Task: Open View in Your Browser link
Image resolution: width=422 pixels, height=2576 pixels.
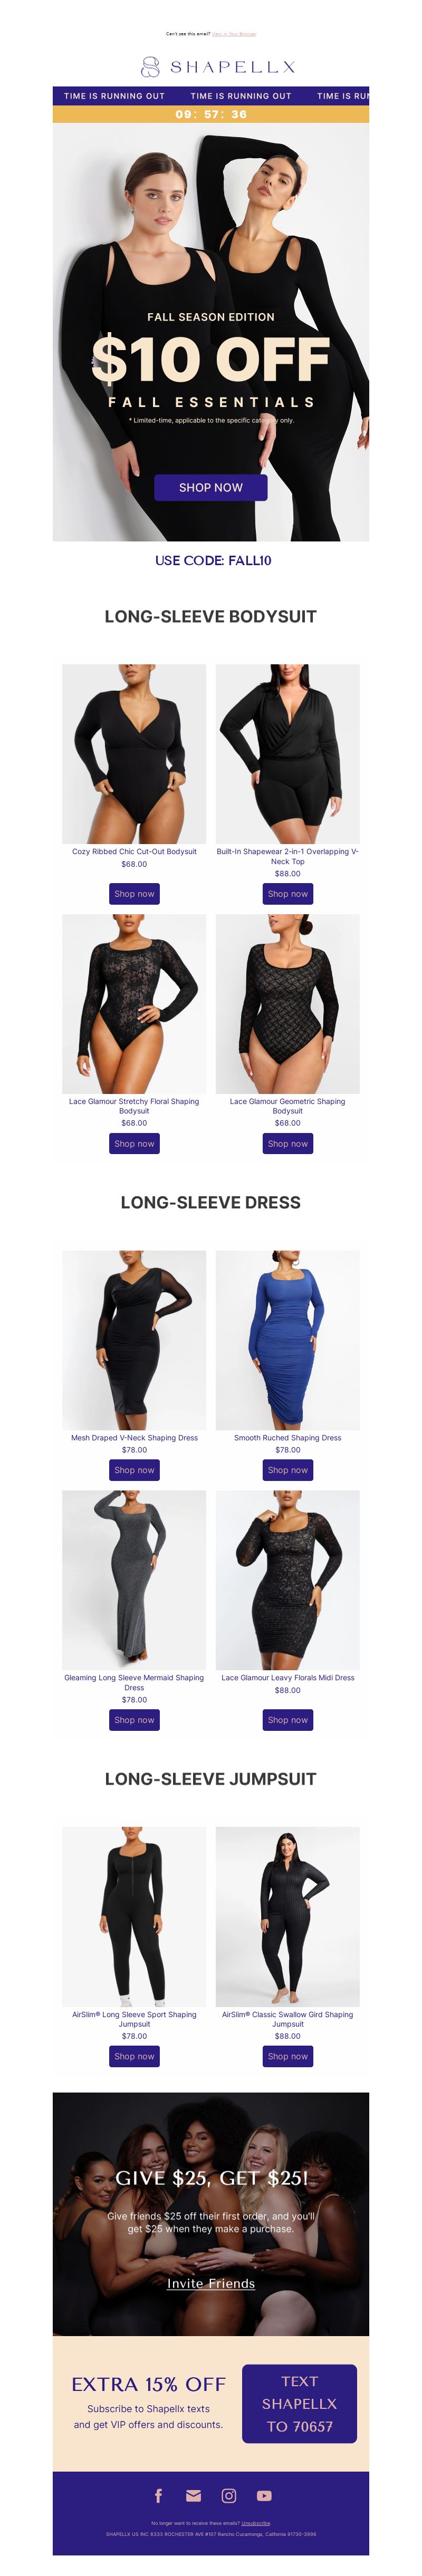Action: [234, 34]
